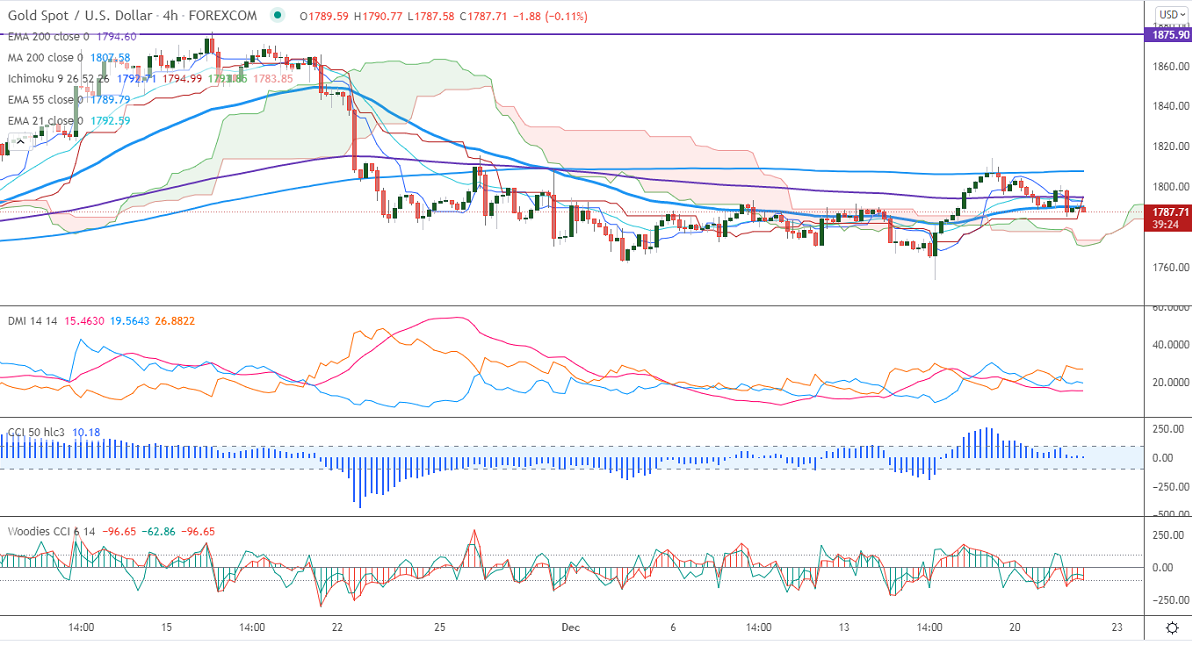Click the MA 200 value 1807.58
The width and height of the screenshot is (1192, 645).
coord(110,58)
